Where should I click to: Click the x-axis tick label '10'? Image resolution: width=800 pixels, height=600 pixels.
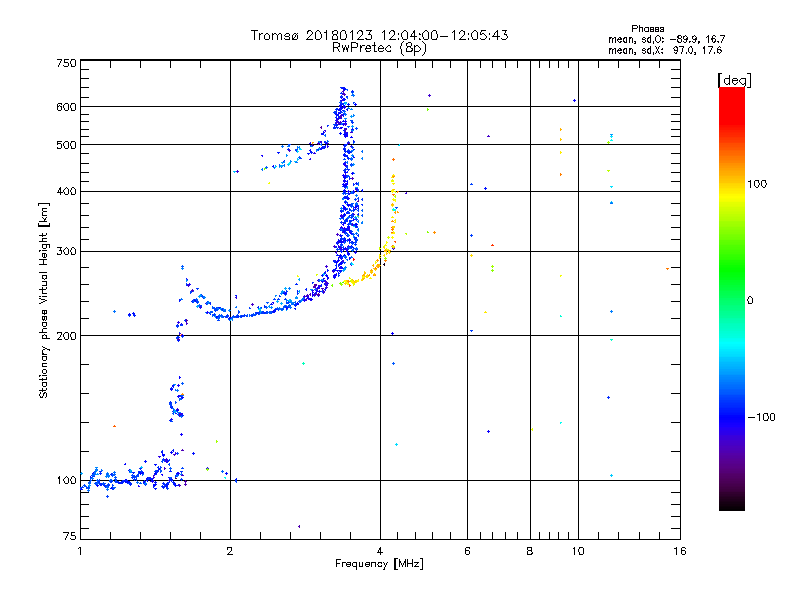[x=578, y=551]
